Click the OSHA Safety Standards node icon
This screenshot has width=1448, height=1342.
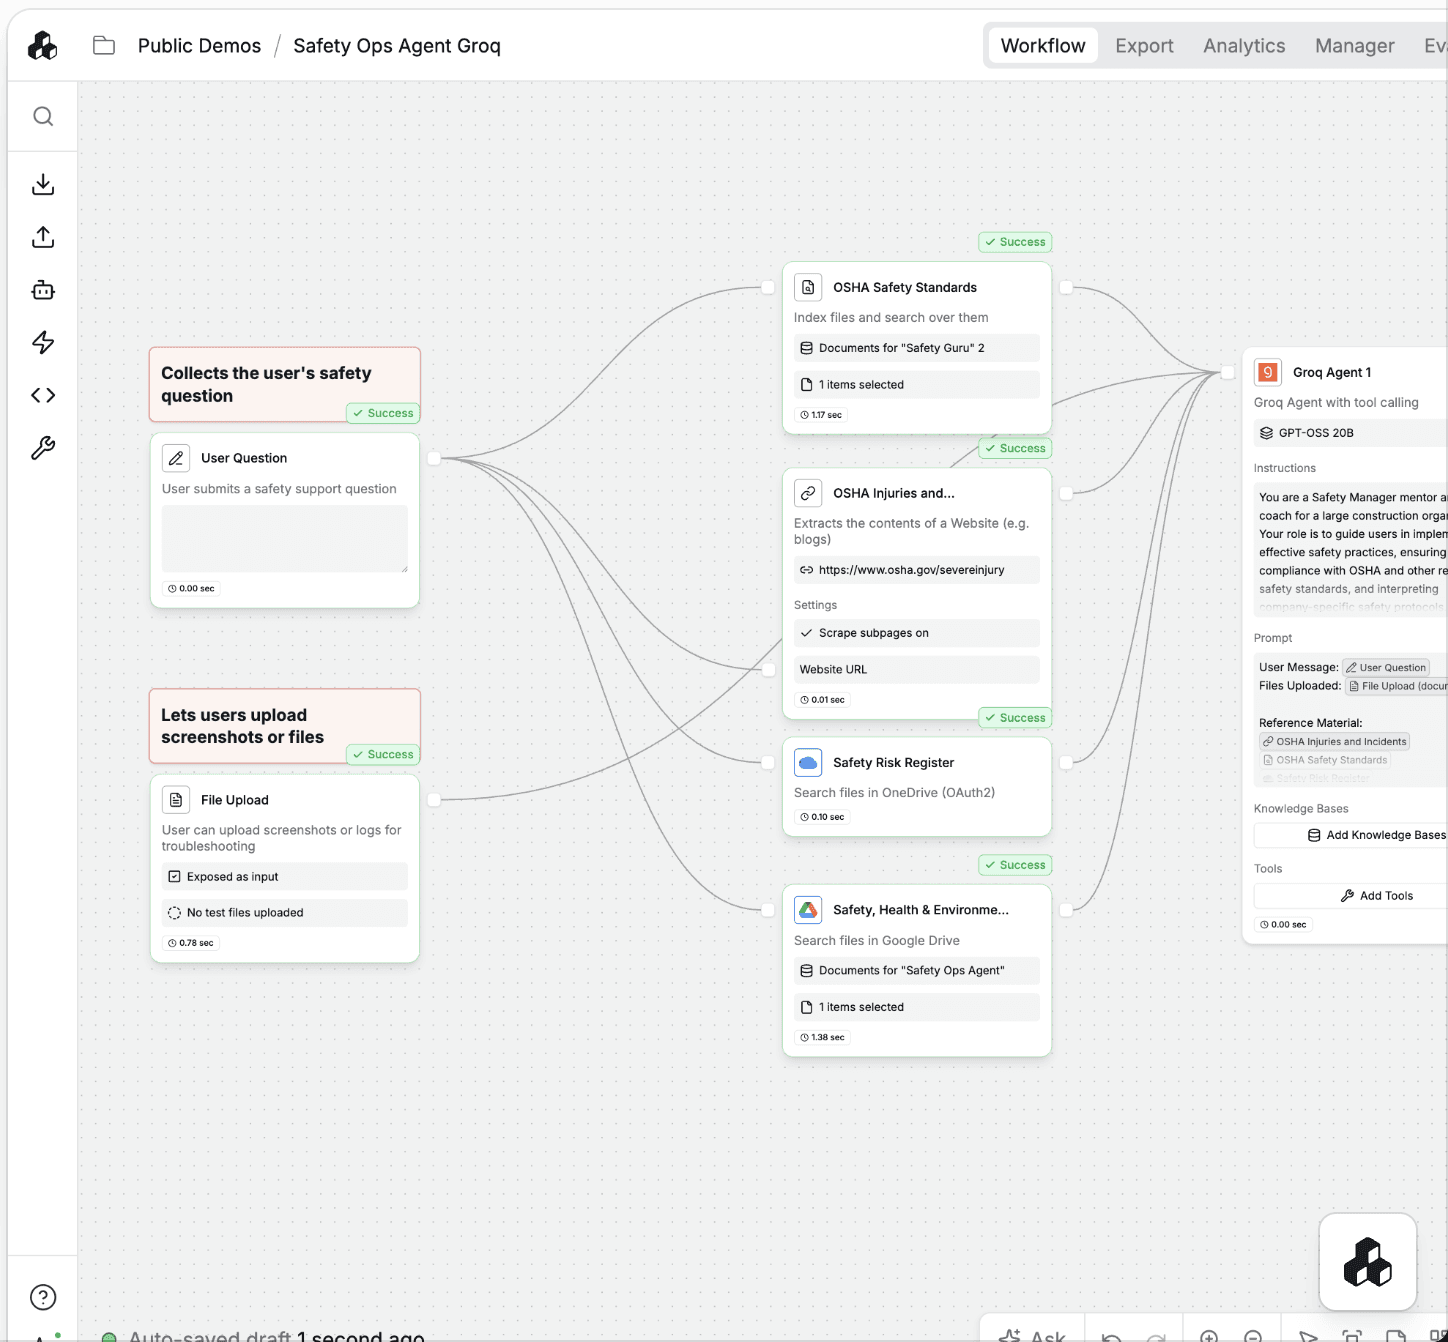pos(808,287)
